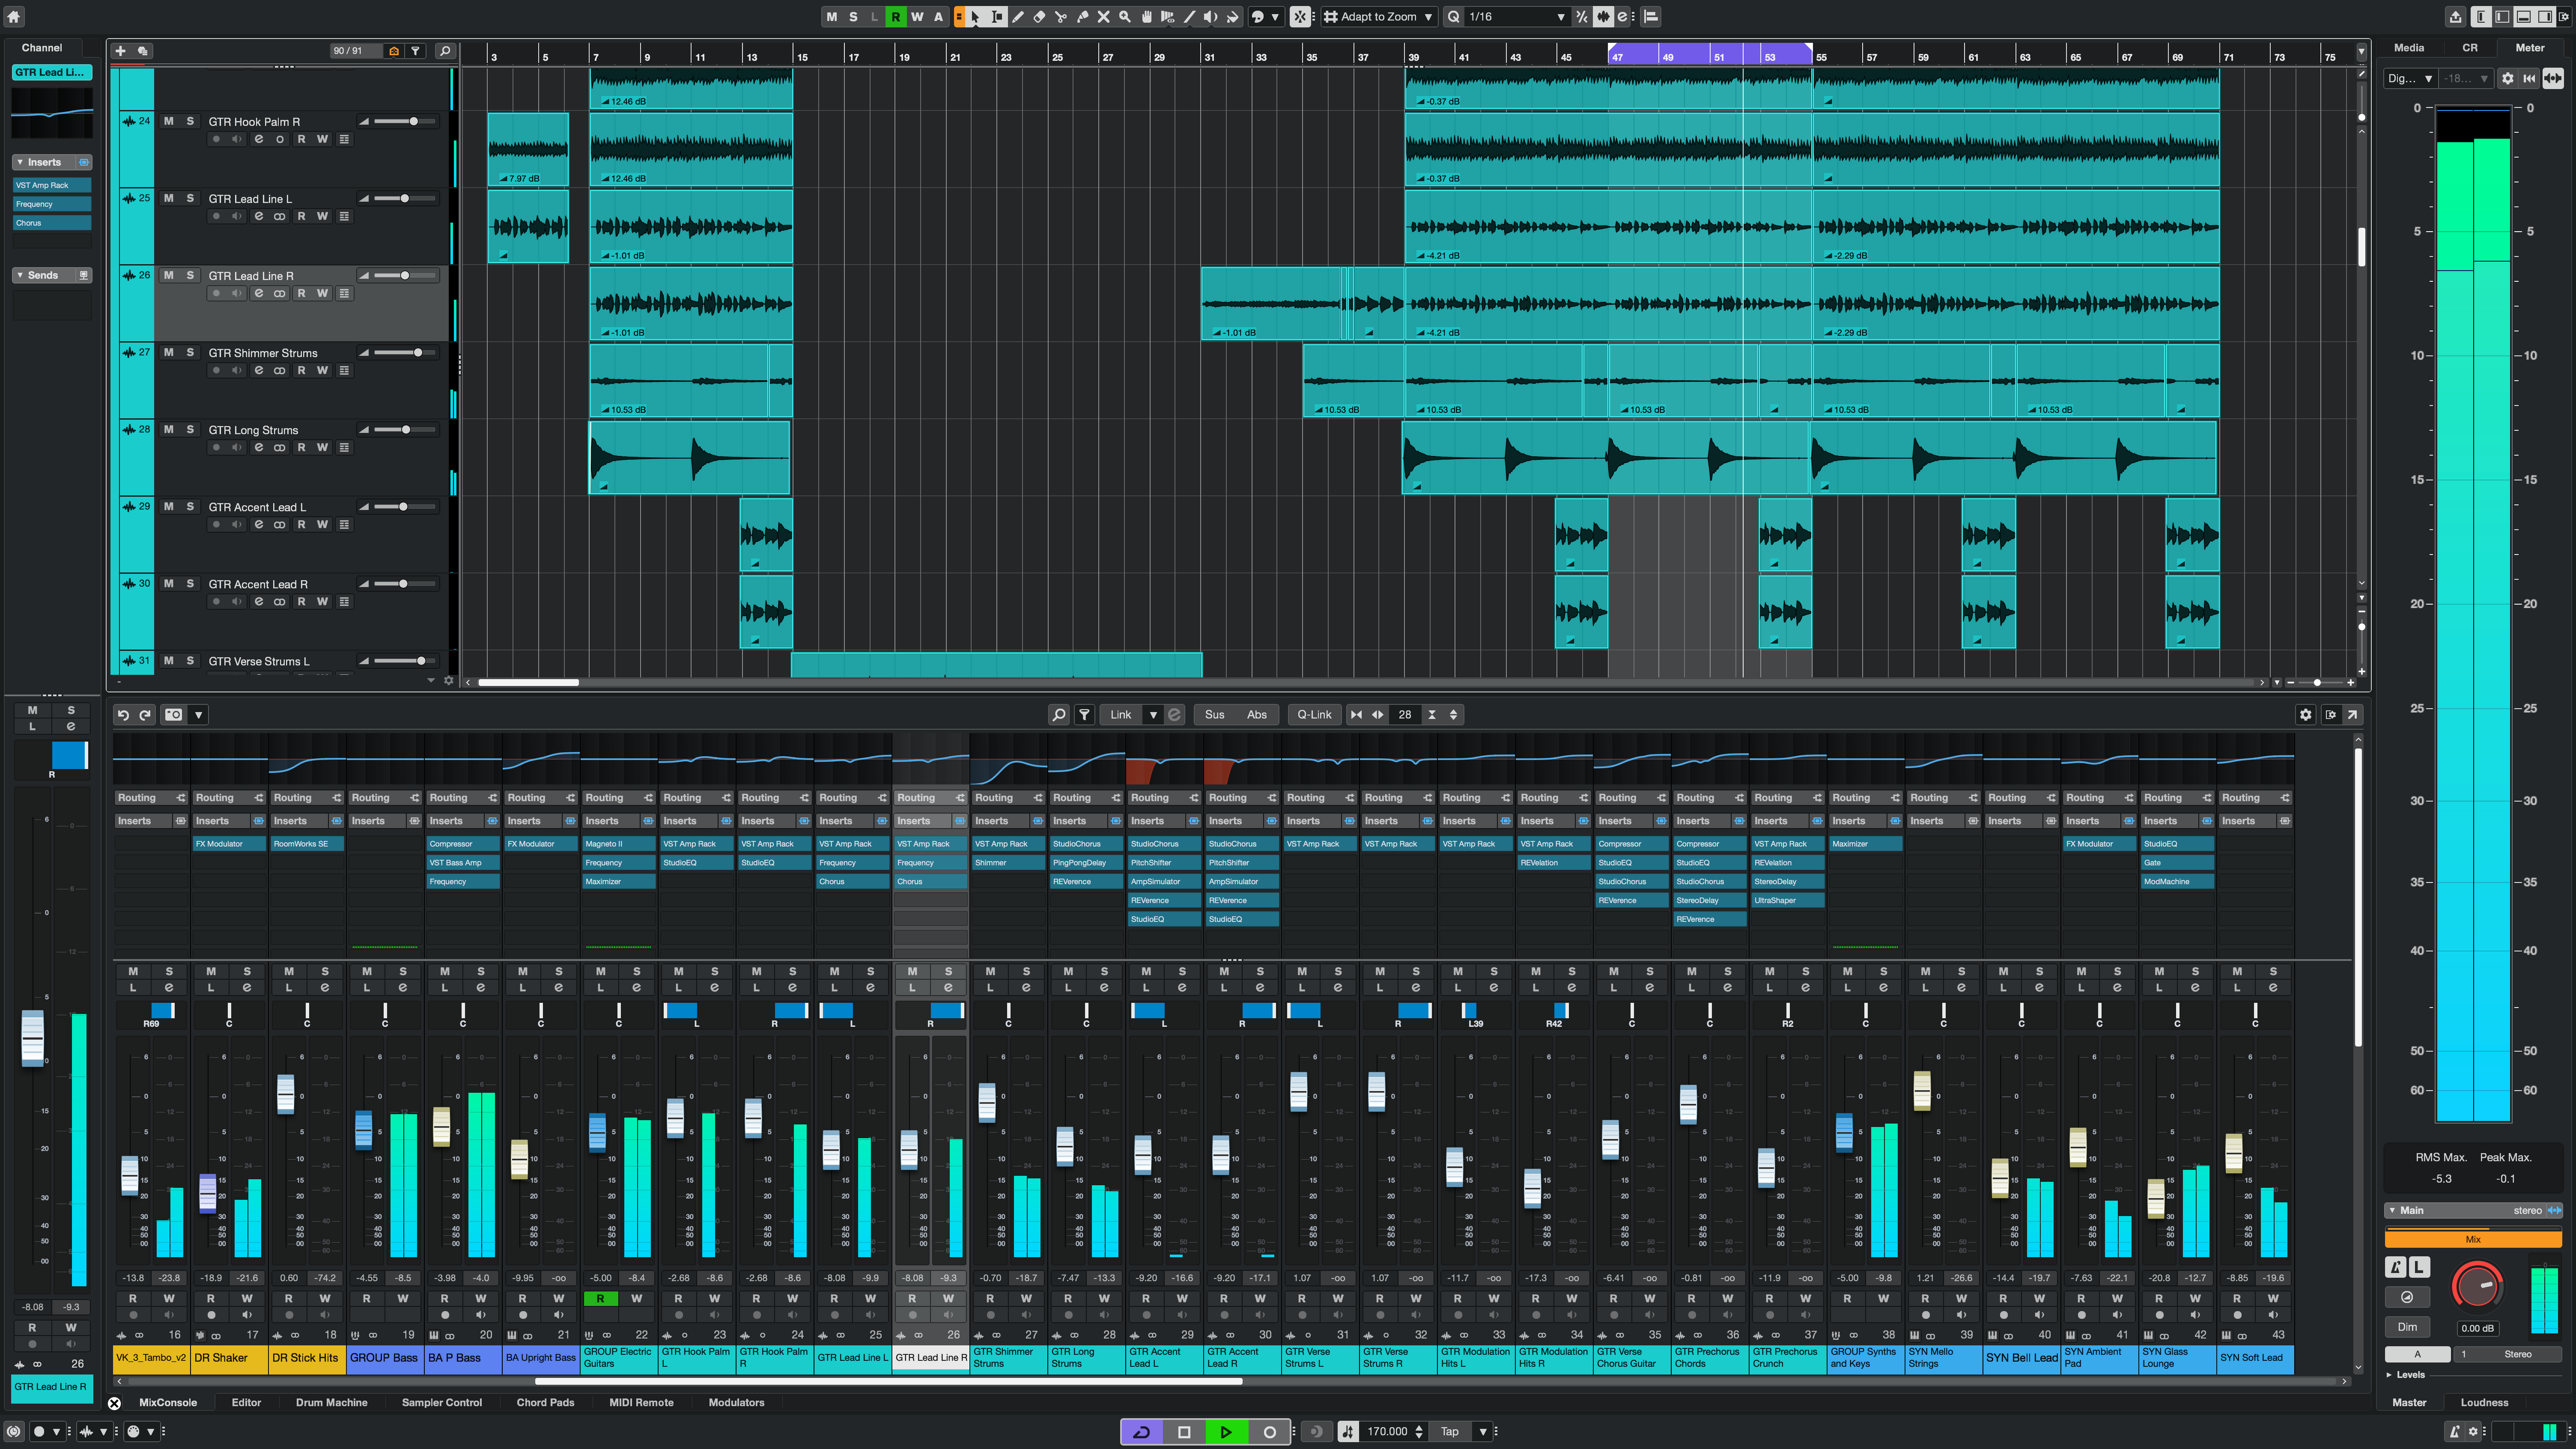Open channel settings (e) for GTR Long Strums

258,447
